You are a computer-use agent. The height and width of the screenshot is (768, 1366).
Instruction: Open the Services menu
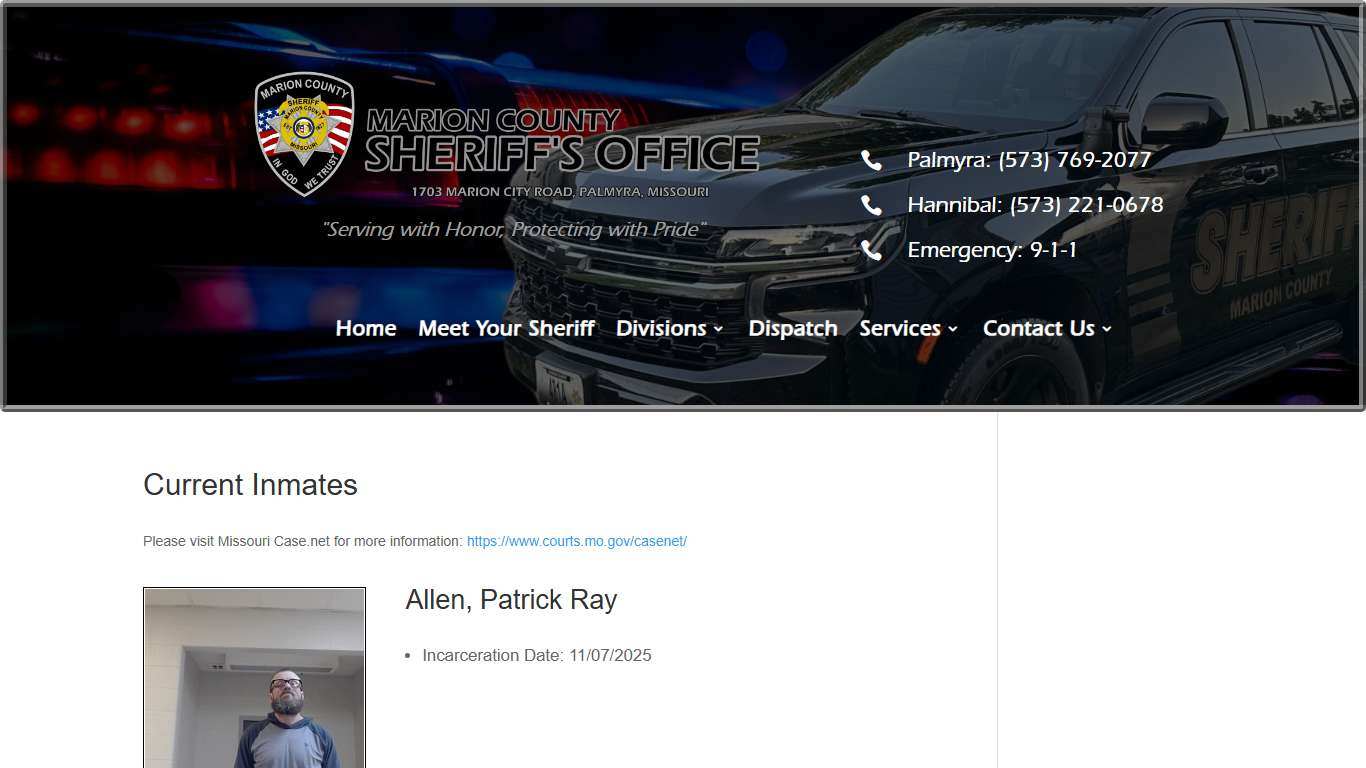coord(900,328)
